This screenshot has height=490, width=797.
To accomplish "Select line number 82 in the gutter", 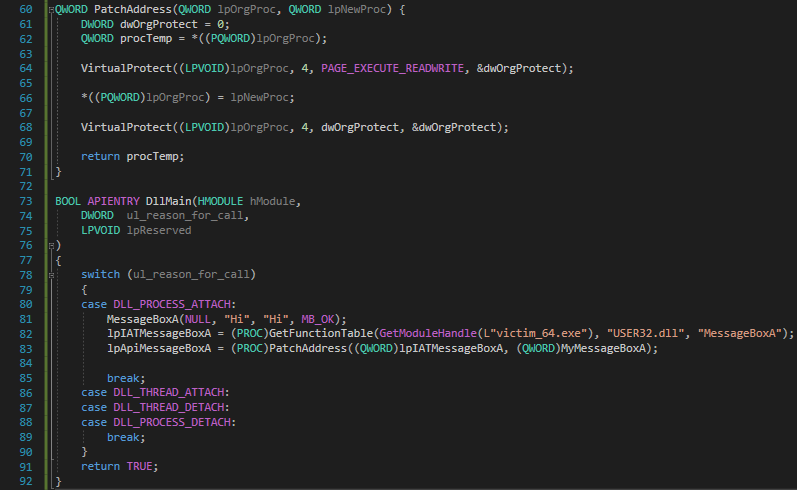I will 25,334.
